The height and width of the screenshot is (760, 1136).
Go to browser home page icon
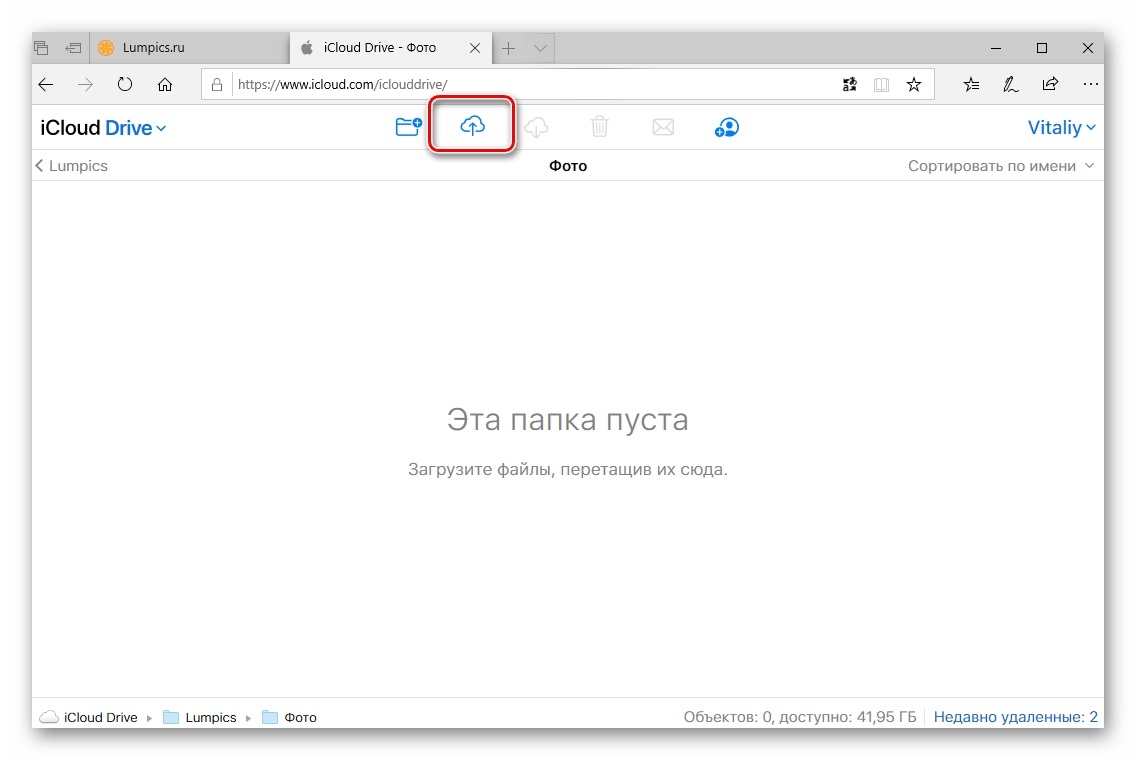pyautogui.click(x=165, y=85)
